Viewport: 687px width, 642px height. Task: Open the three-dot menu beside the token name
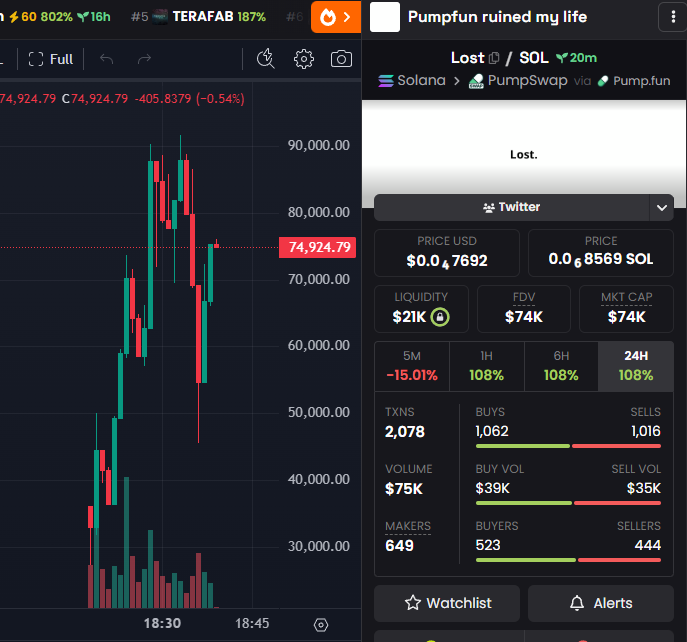673,17
